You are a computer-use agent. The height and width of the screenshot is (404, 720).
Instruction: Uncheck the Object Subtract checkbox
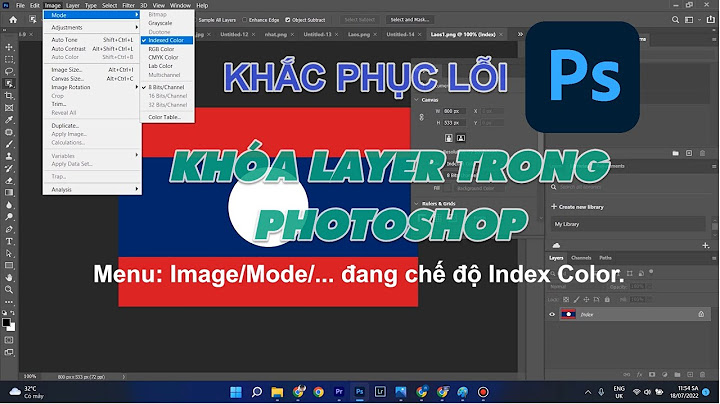tap(287, 20)
